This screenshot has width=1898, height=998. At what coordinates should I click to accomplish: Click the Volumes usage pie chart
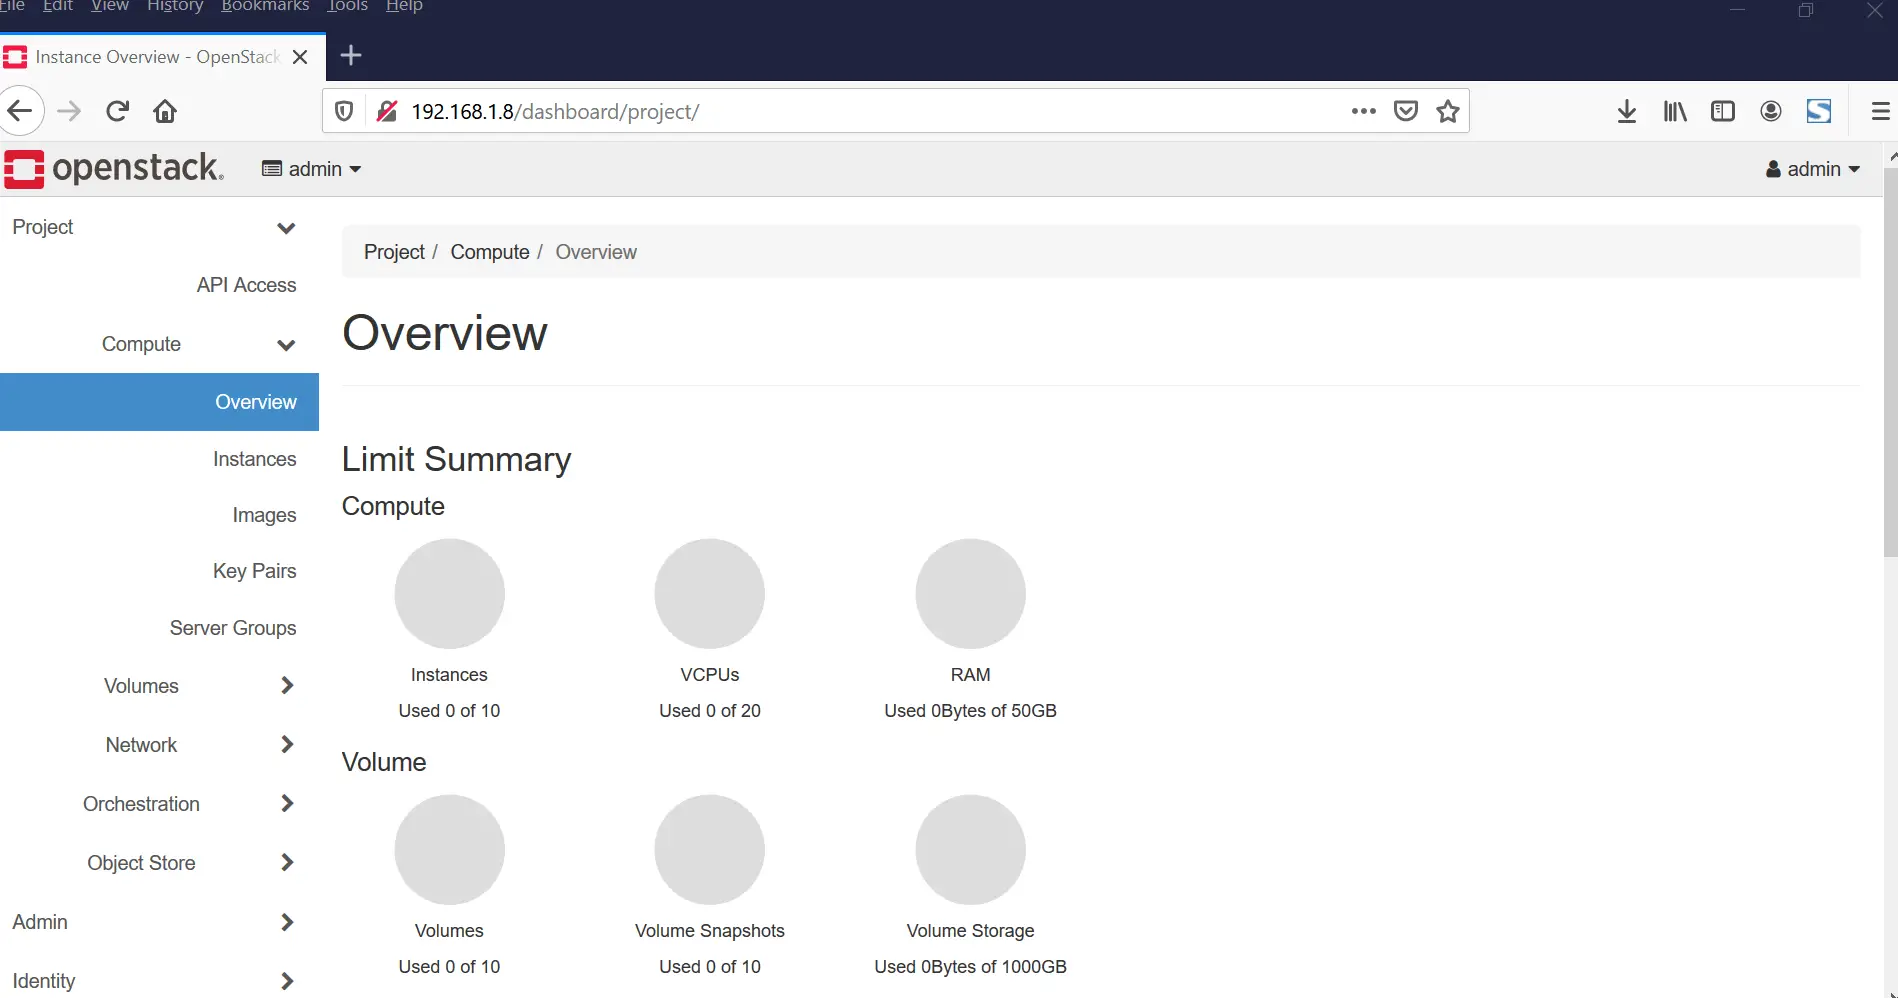449,850
